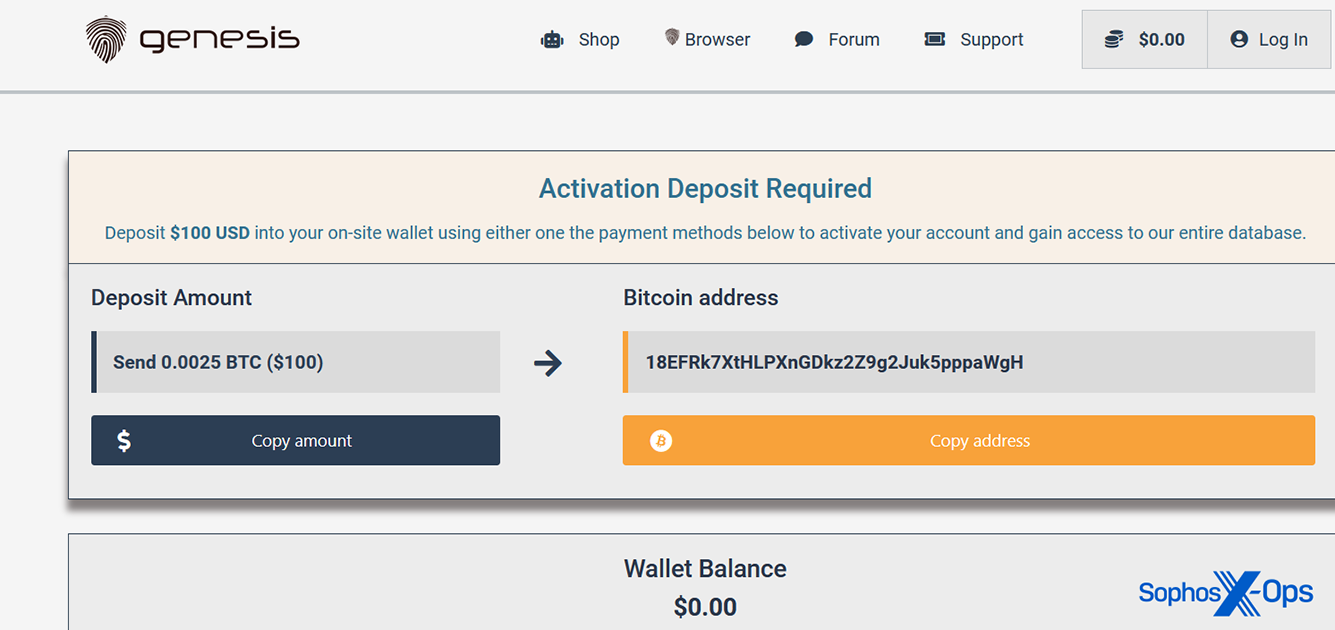Click the robot icon beside Shop

pos(552,40)
